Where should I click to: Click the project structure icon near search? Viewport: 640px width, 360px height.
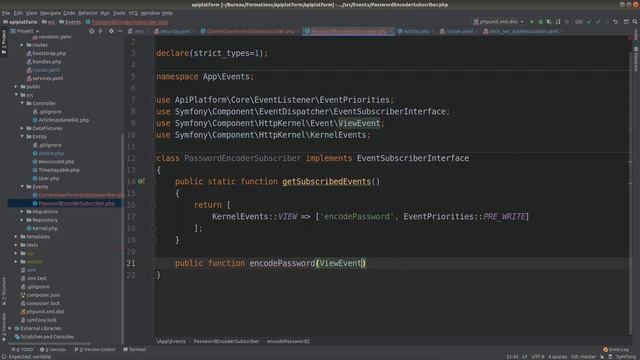click(x=626, y=22)
